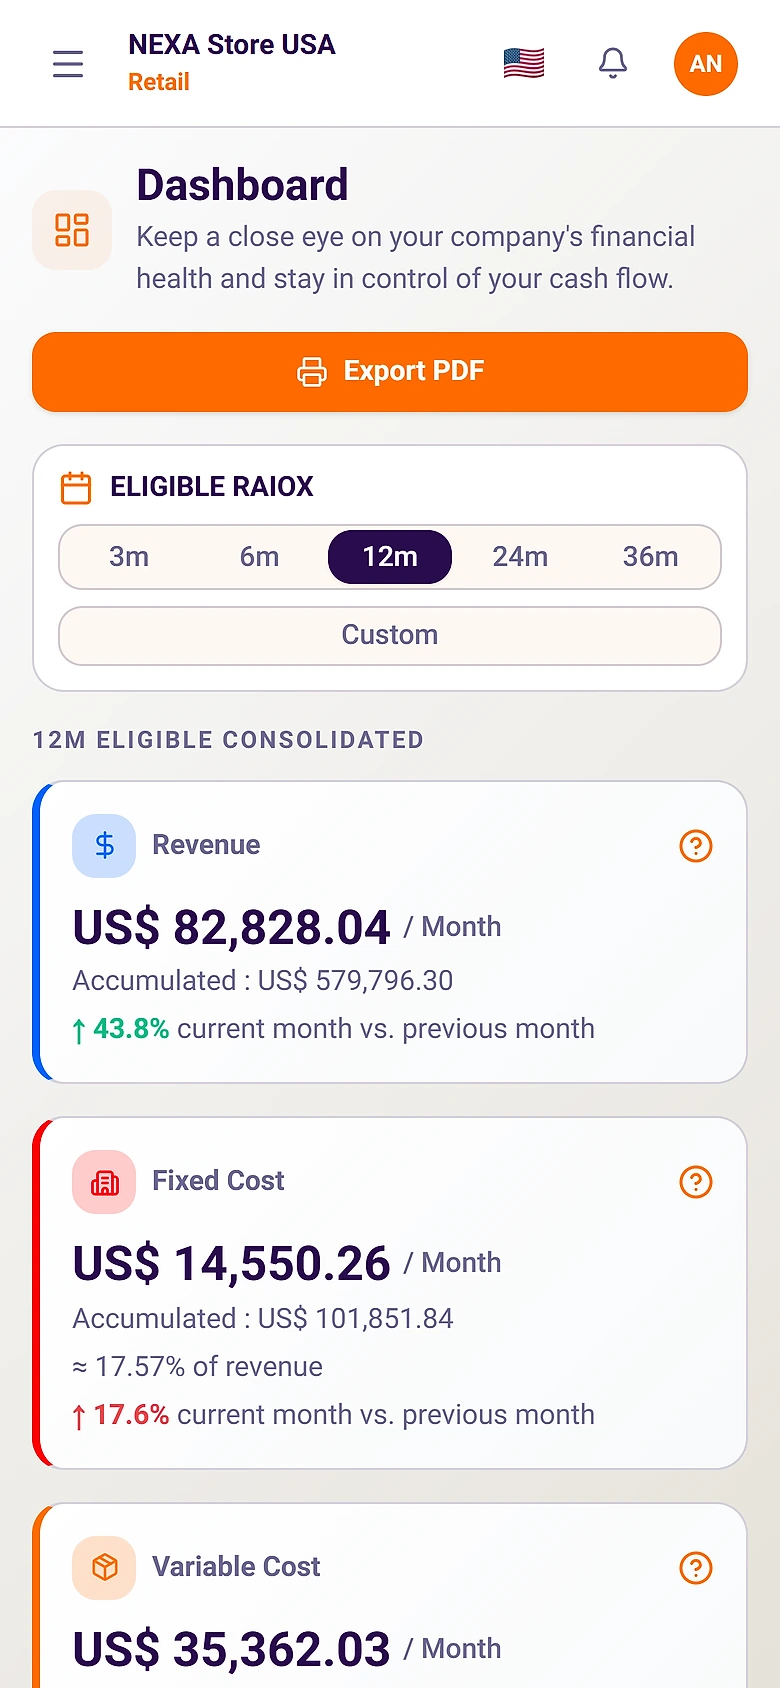780x1688 pixels.
Task: Open the Custom period selector
Action: (x=390, y=636)
